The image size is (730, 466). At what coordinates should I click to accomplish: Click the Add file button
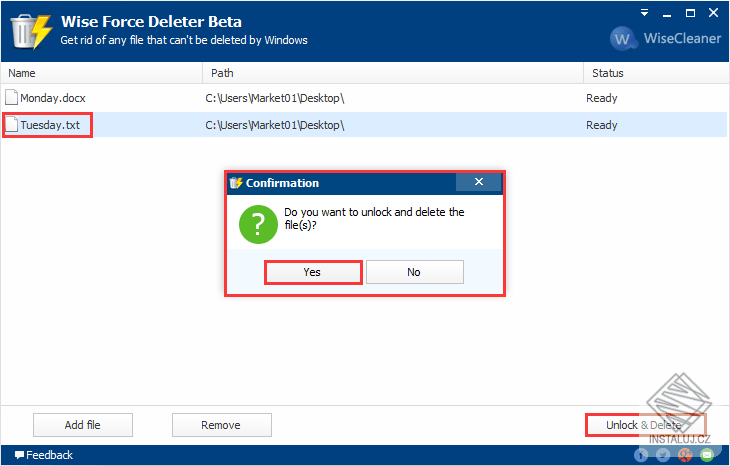[x=83, y=425]
